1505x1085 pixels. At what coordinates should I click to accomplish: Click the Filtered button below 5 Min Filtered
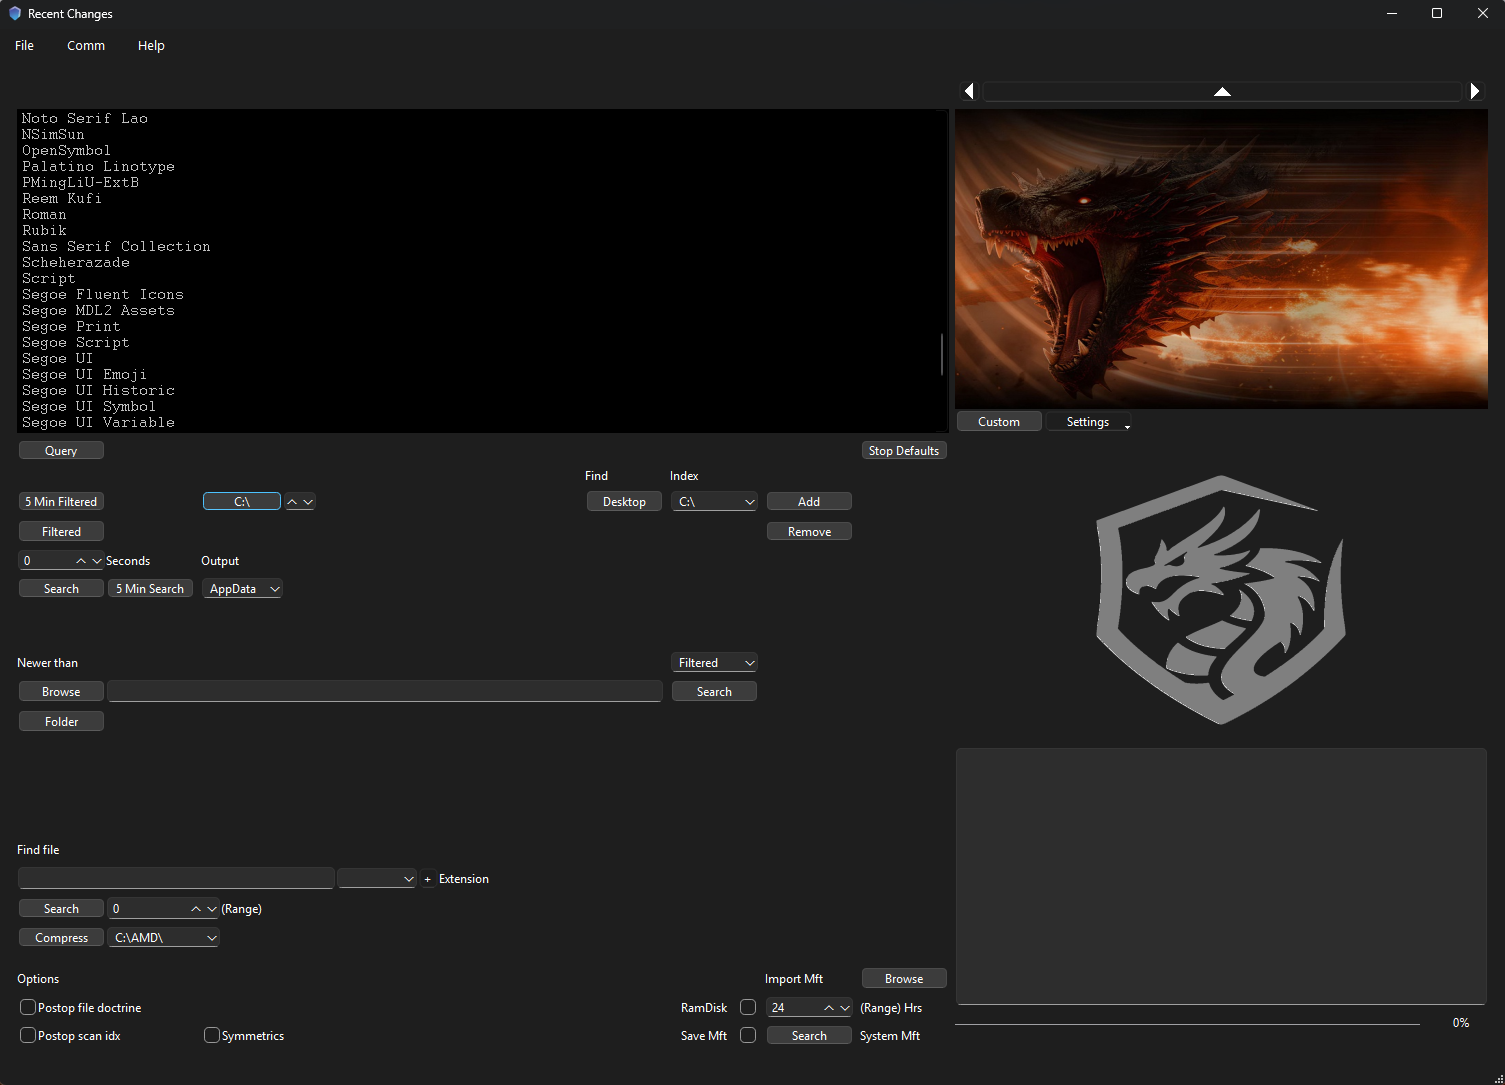[x=61, y=532]
